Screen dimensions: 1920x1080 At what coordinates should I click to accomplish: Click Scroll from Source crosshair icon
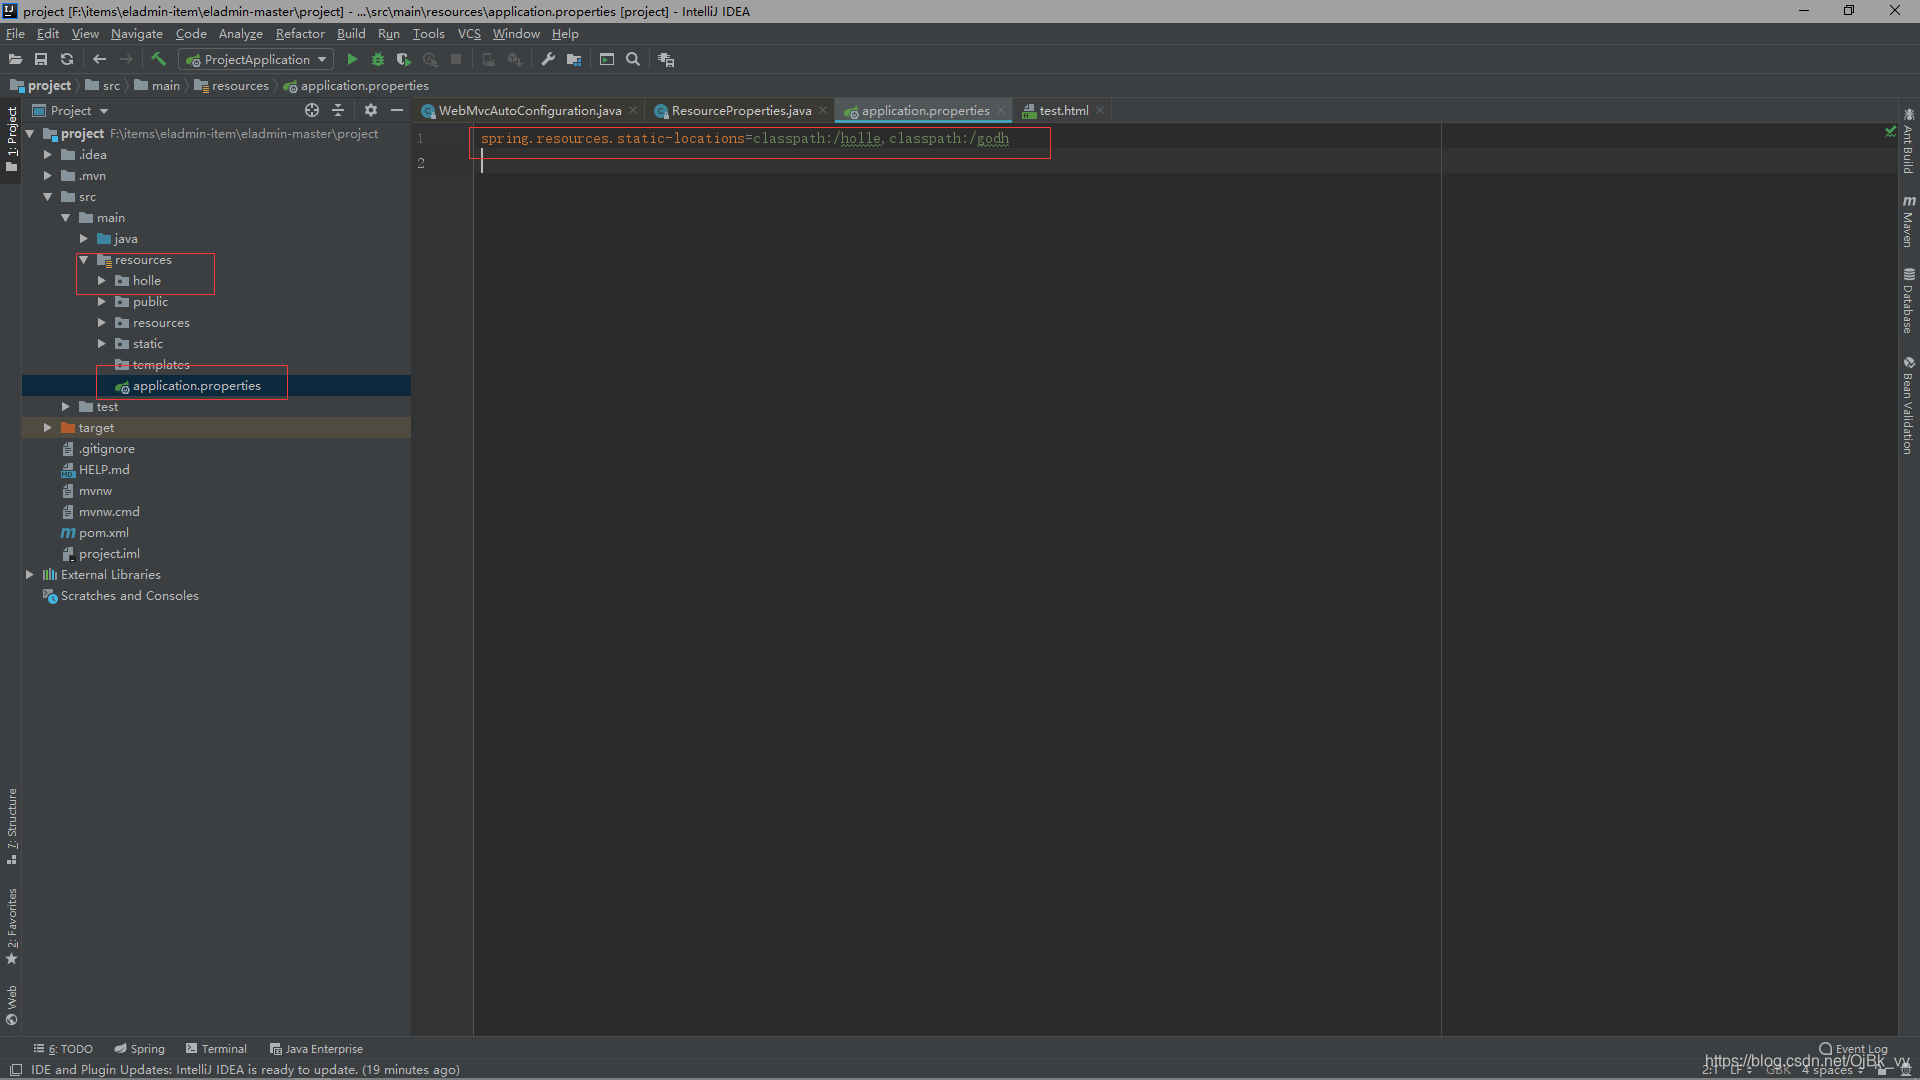312,111
